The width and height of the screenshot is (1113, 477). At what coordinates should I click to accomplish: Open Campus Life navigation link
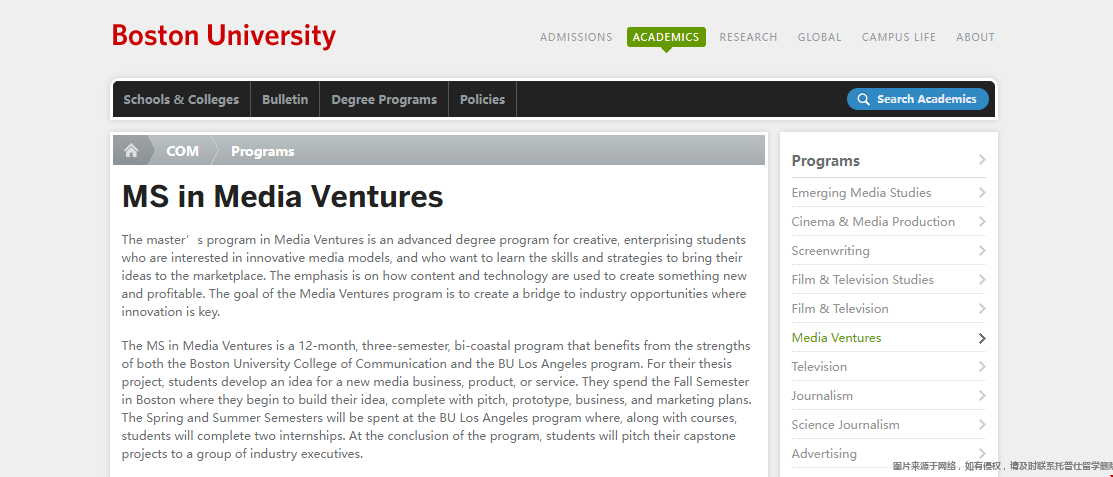tap(899, 37)
